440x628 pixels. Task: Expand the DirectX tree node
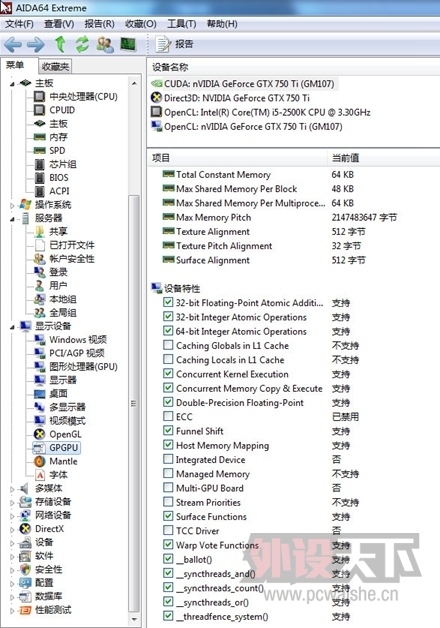[12, 529]
